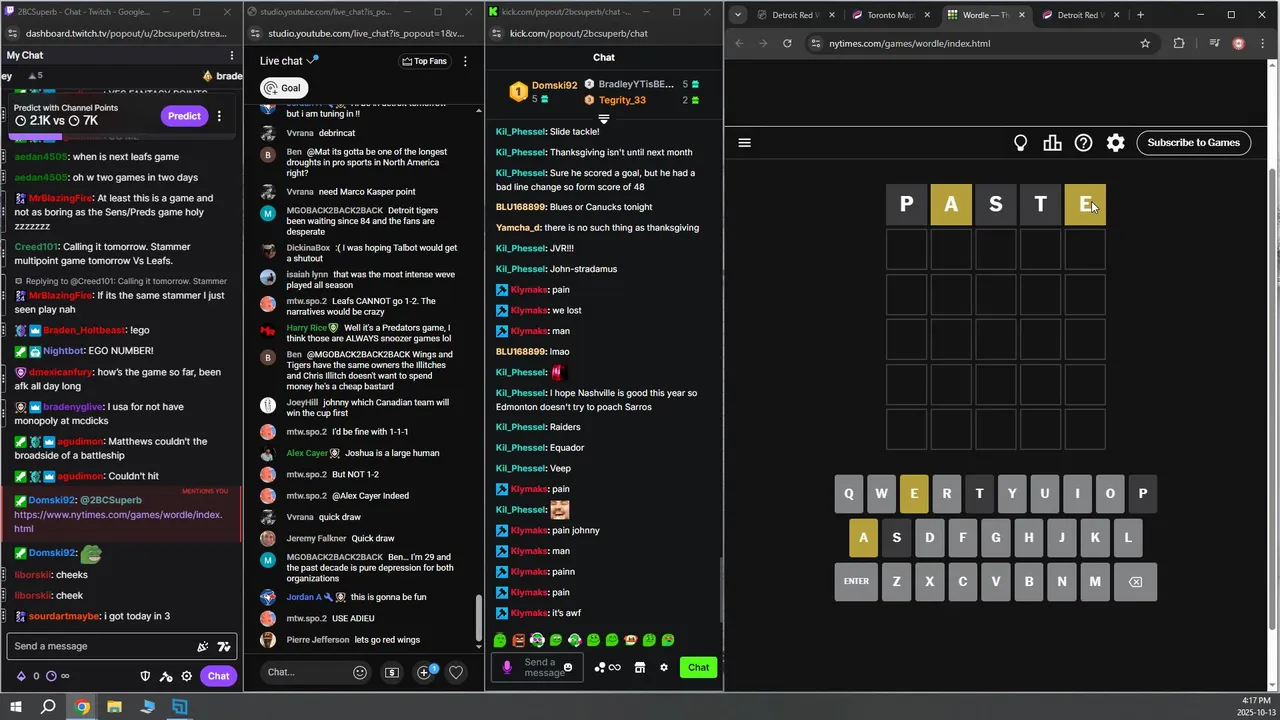Screen dimensions: 1280x720
Task: Open Twitch chat settings gear icon
Action: [186, 676]
